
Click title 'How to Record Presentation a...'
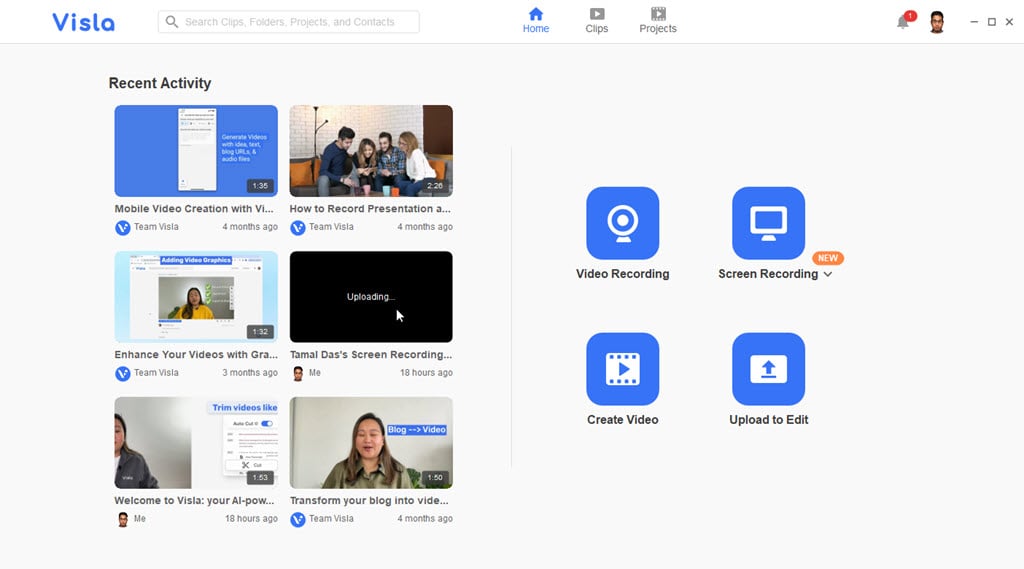tap(370, 209)
